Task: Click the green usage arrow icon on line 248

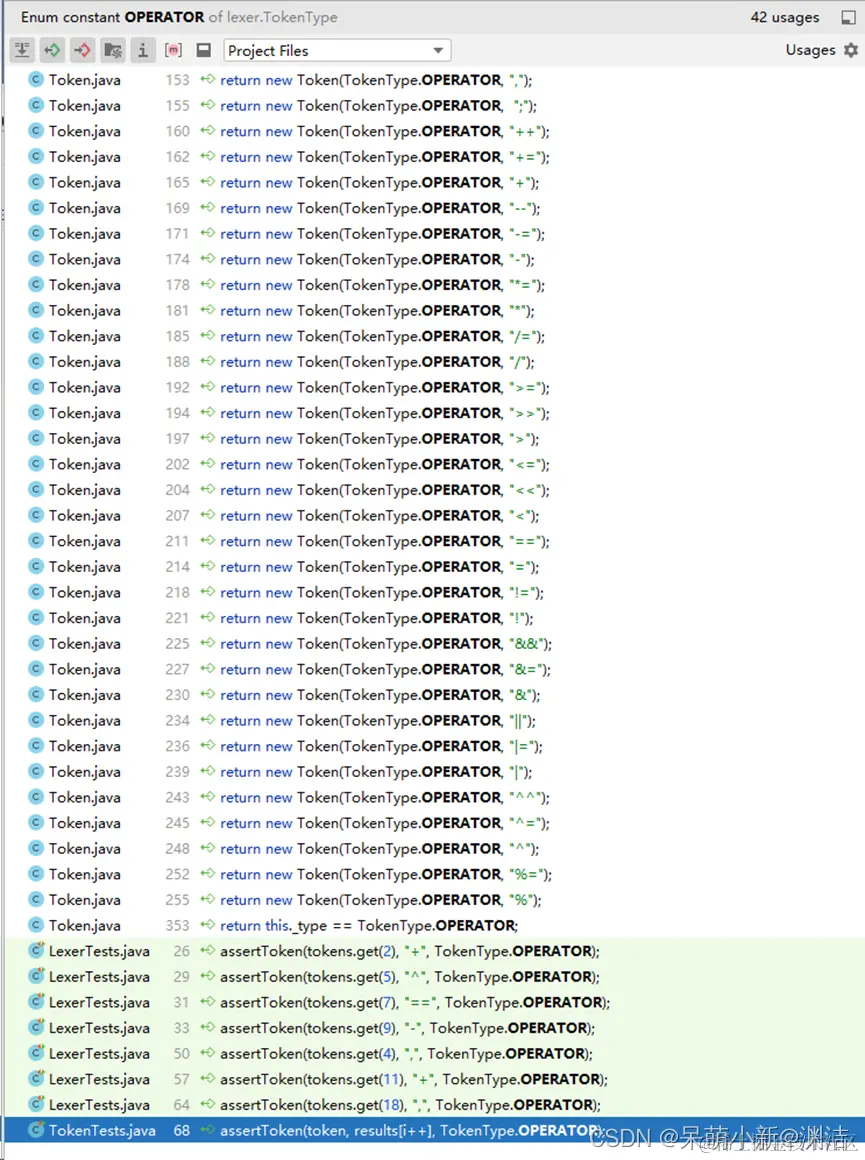Action: coord(208,848)
